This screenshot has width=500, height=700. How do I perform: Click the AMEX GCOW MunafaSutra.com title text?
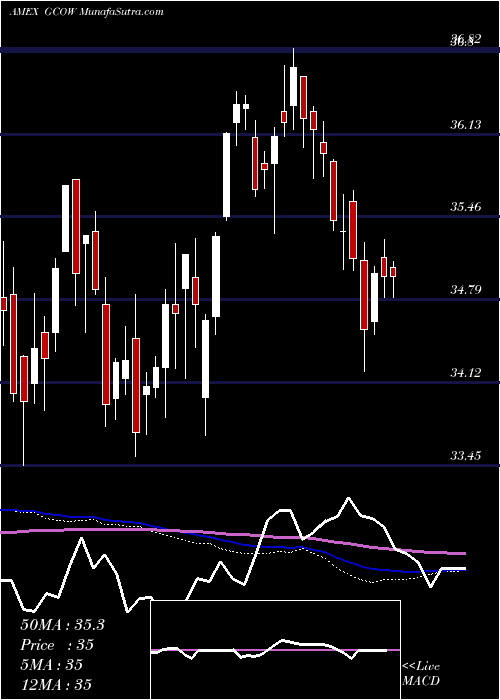pyautogui.click(x=87, y=12)
